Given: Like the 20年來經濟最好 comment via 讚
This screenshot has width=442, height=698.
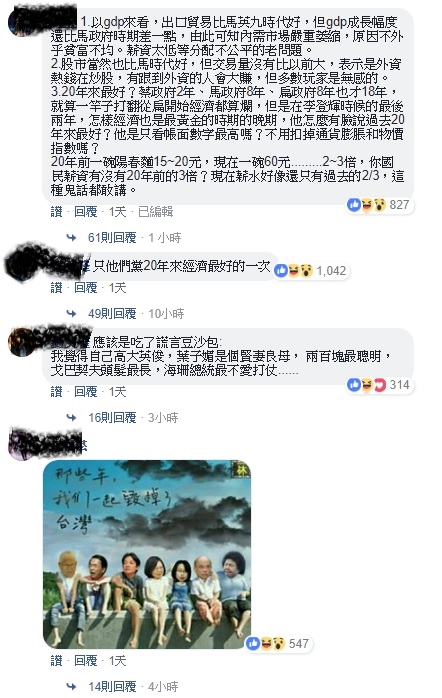Looking at the screenshot, I should click(57, 288).
